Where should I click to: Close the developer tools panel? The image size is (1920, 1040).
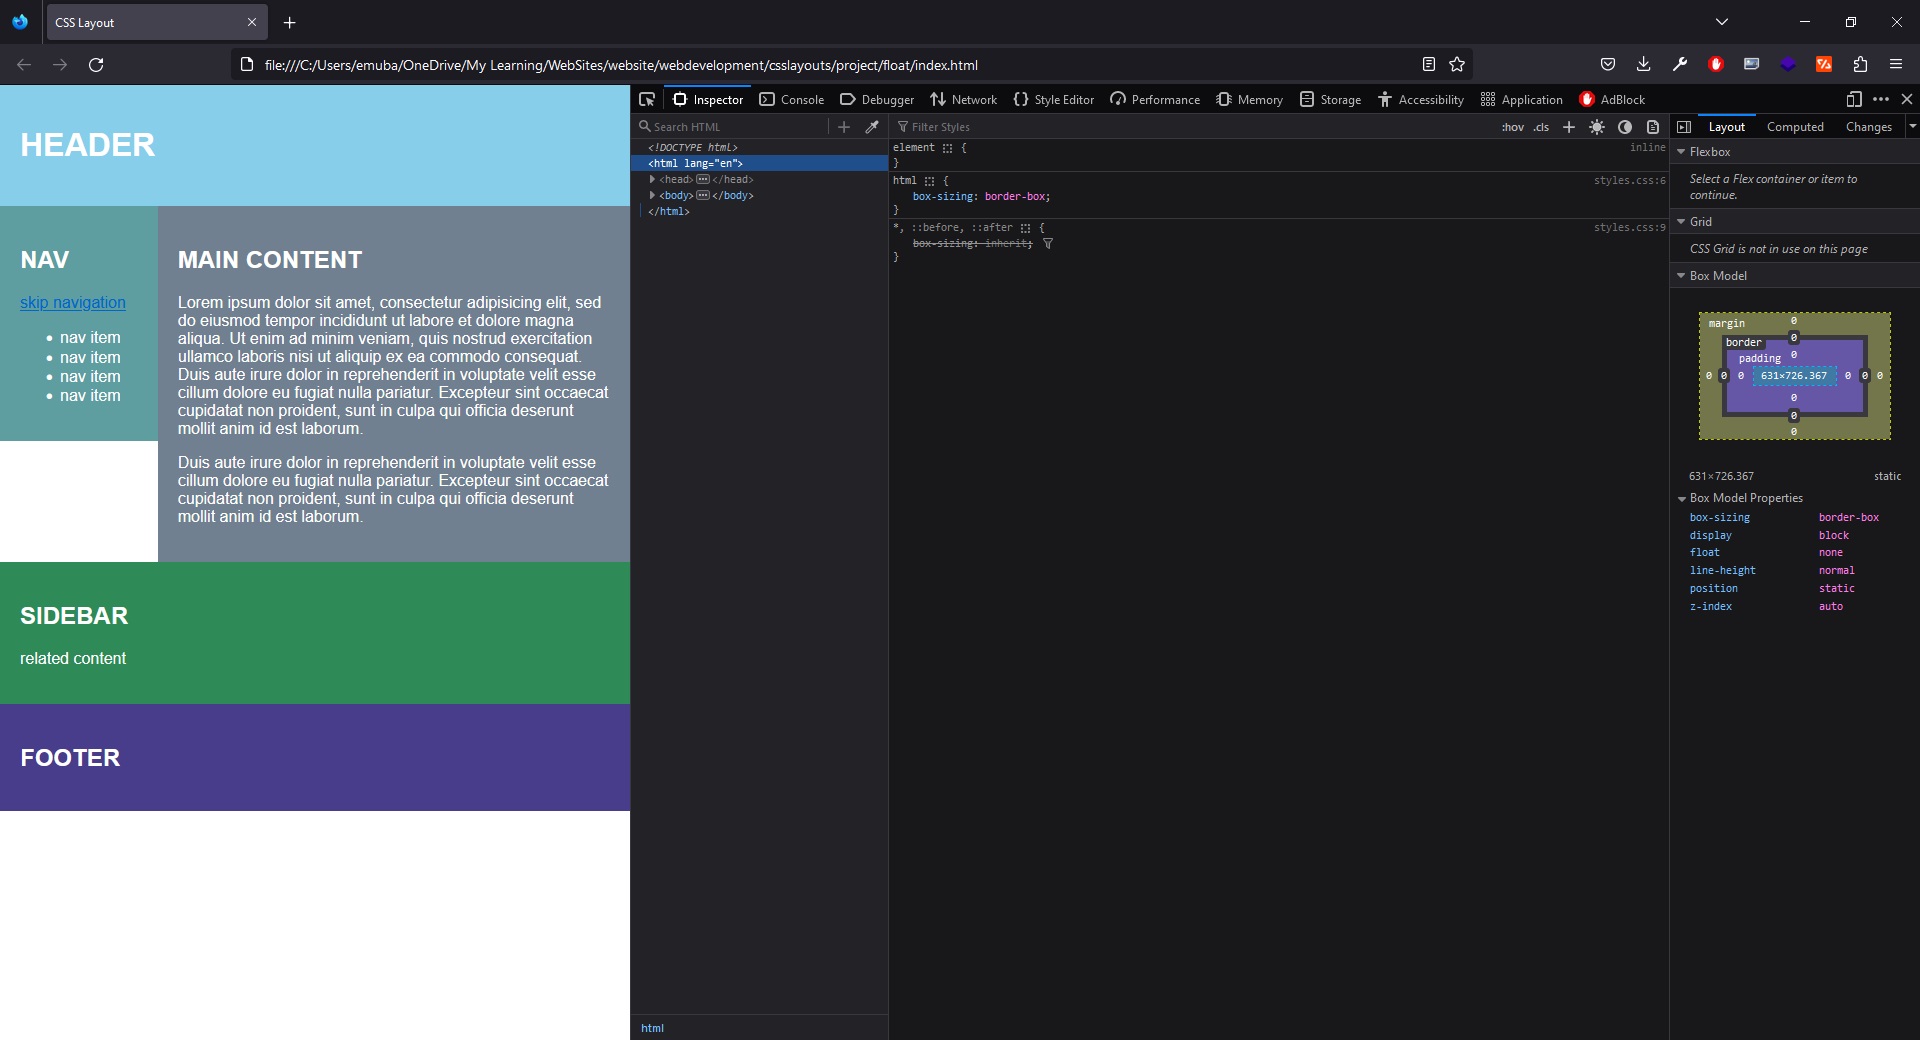1907,99
